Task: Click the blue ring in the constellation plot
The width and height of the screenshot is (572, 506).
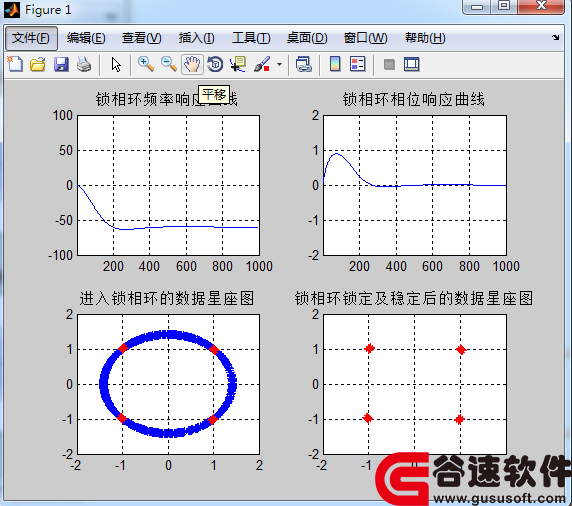Action: tap(169, 335)
